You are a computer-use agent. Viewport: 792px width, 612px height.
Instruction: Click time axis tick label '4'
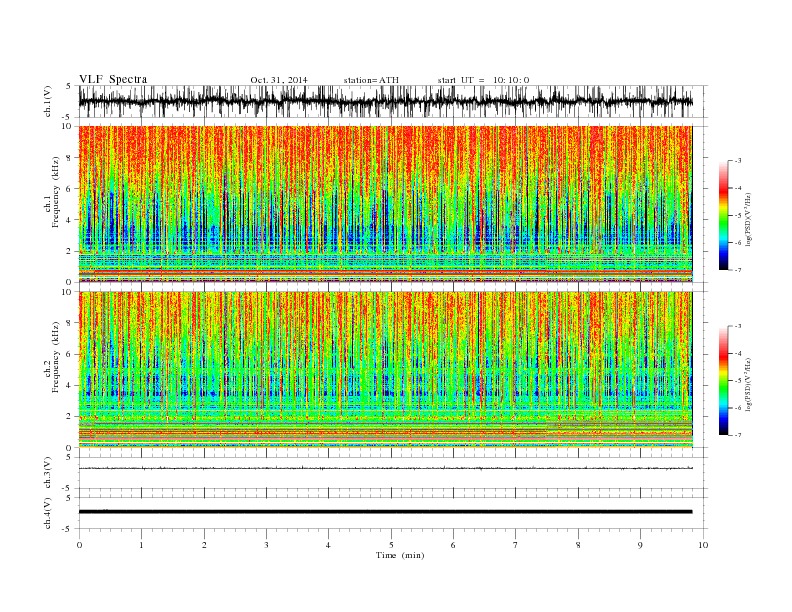(328, 545)
